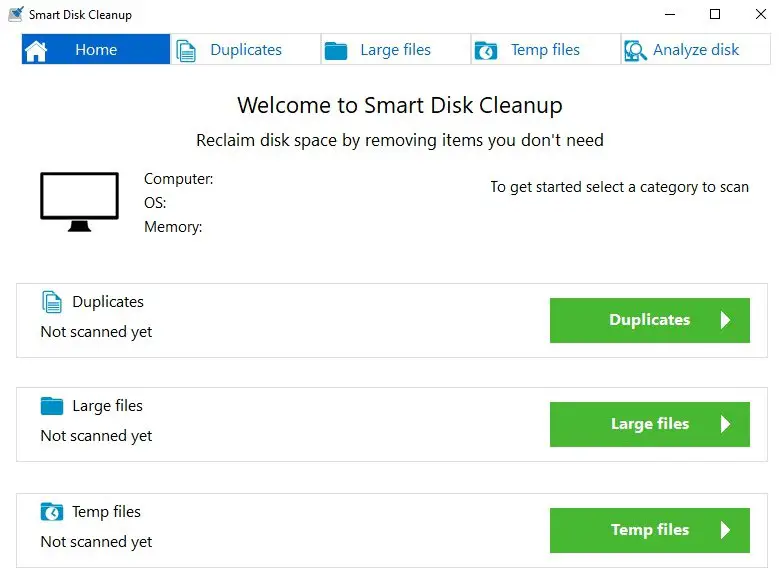Click the Large files tab folder icon

(336, 50)
